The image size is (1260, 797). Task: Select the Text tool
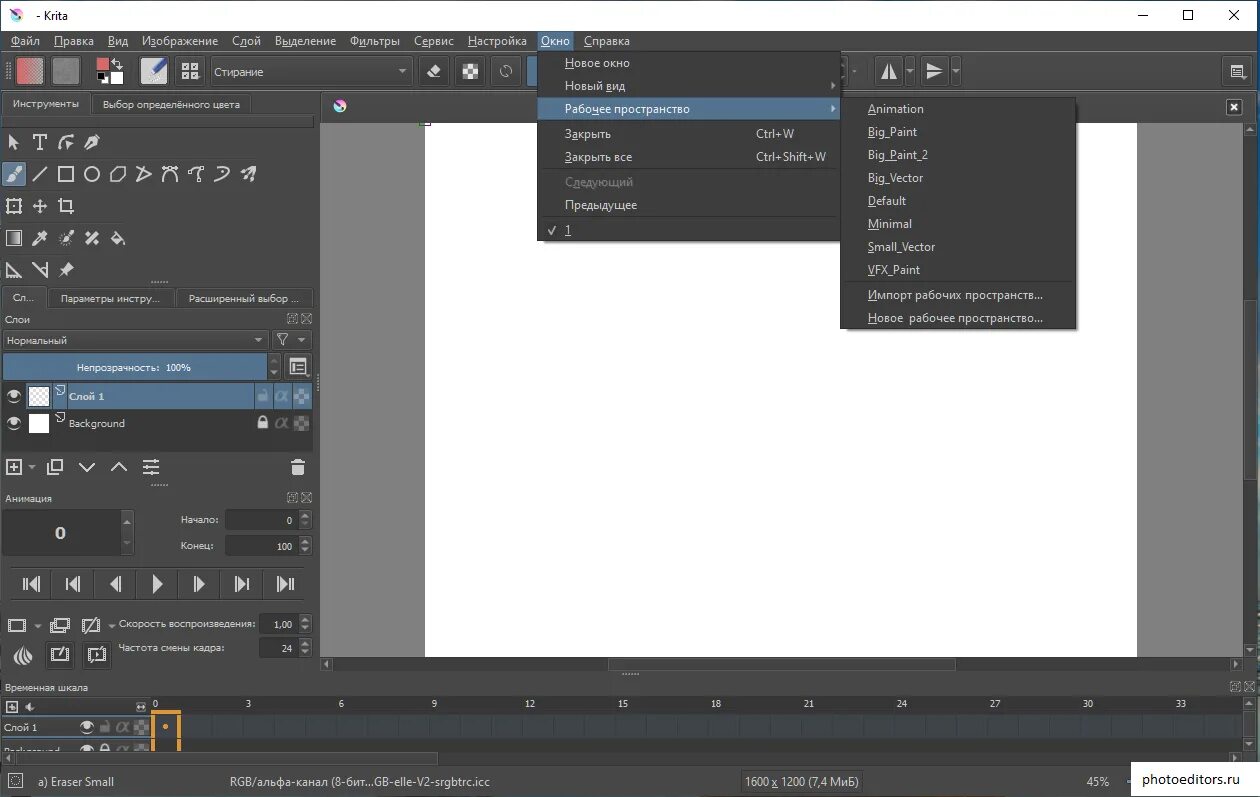pos(40,142)
